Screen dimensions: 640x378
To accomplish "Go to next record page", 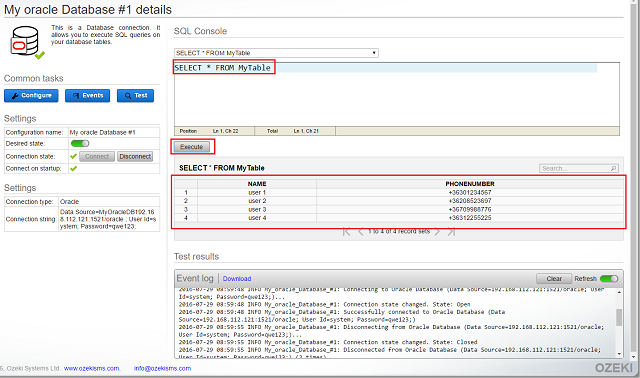I will [x=437, y=232].
